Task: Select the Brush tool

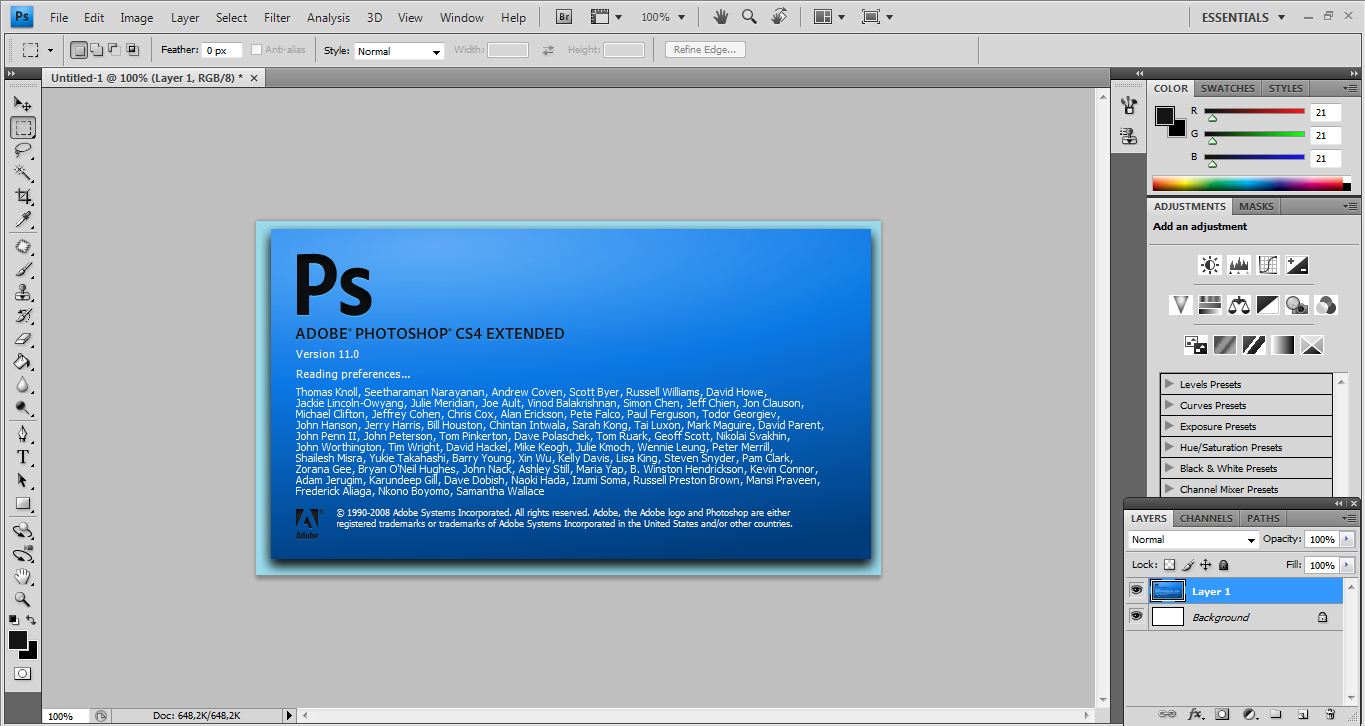Action: coord(23,270)
